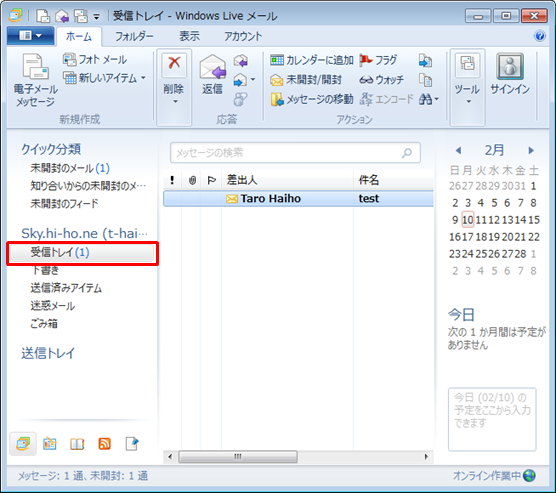The image size is (556, 493).
Task: Select the Taro Haiho test message
Action: 298,199
